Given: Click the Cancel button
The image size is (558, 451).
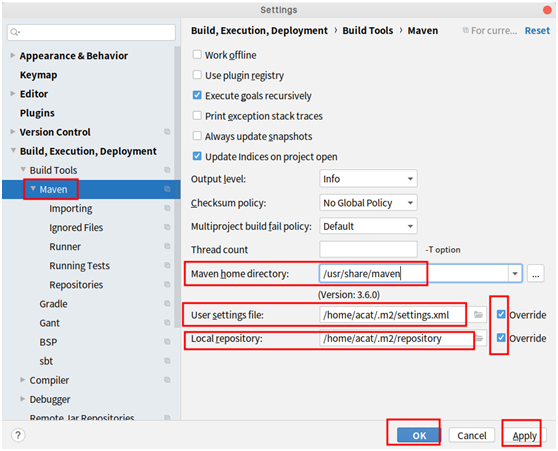Looking at the screenshot, I should coord(472,435).
